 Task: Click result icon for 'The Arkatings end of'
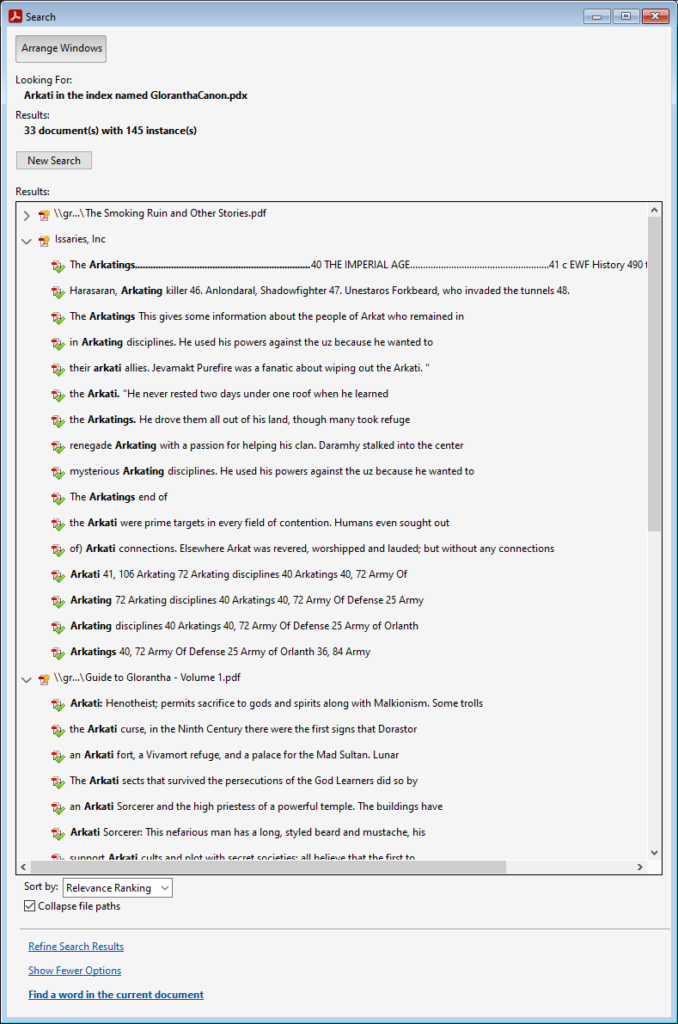click(58, 498)
